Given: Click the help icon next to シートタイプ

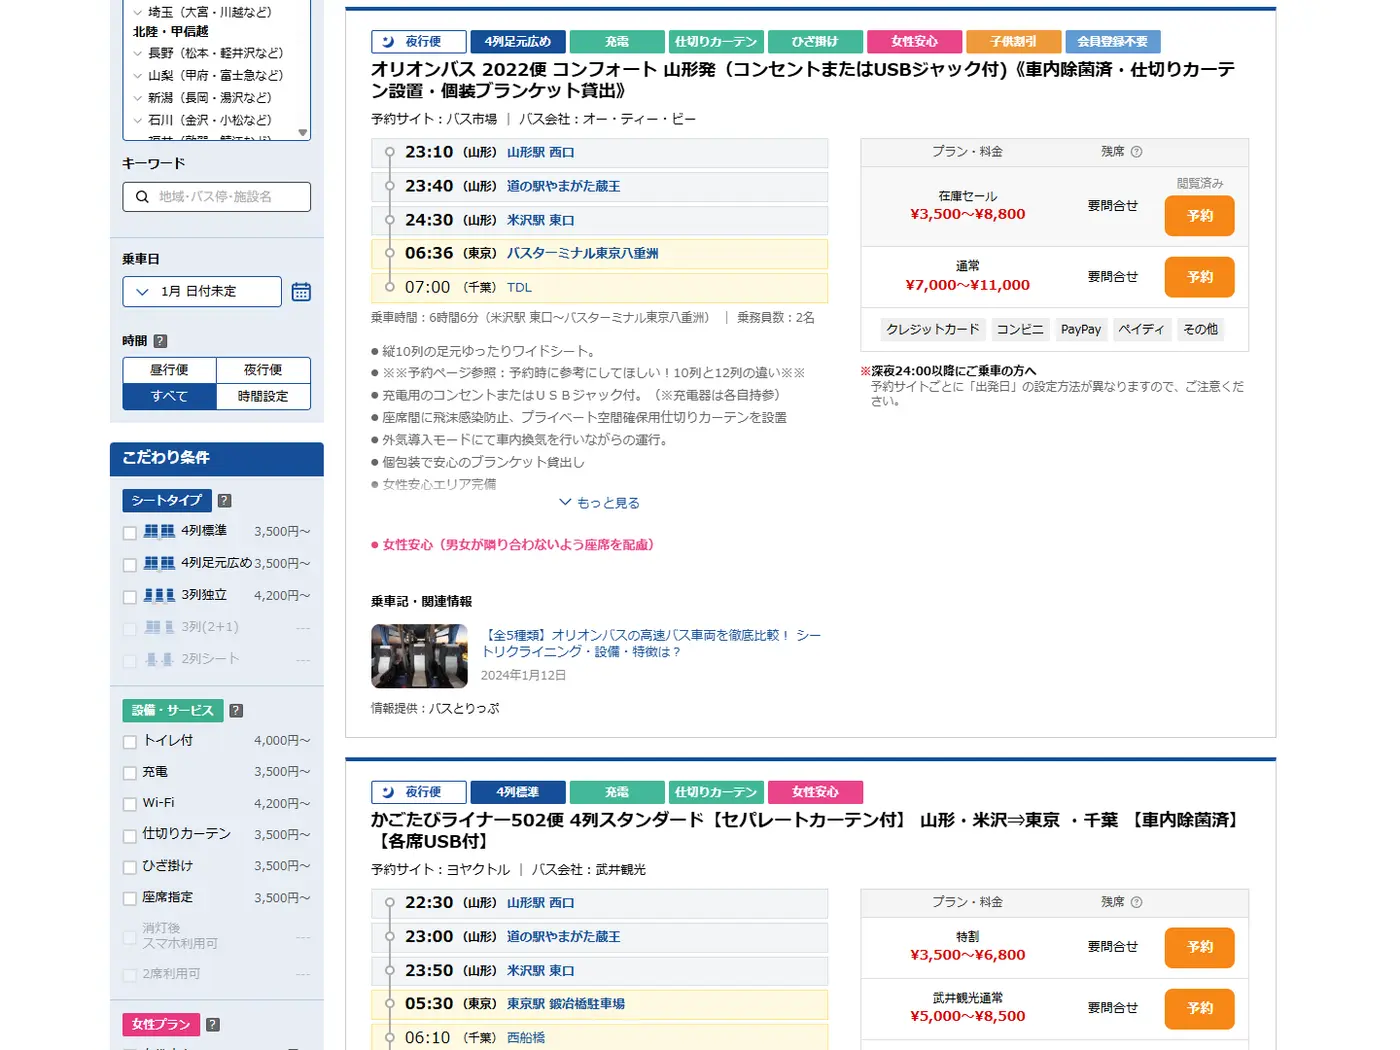Looking at the screenshot, I should click(224, 500).
